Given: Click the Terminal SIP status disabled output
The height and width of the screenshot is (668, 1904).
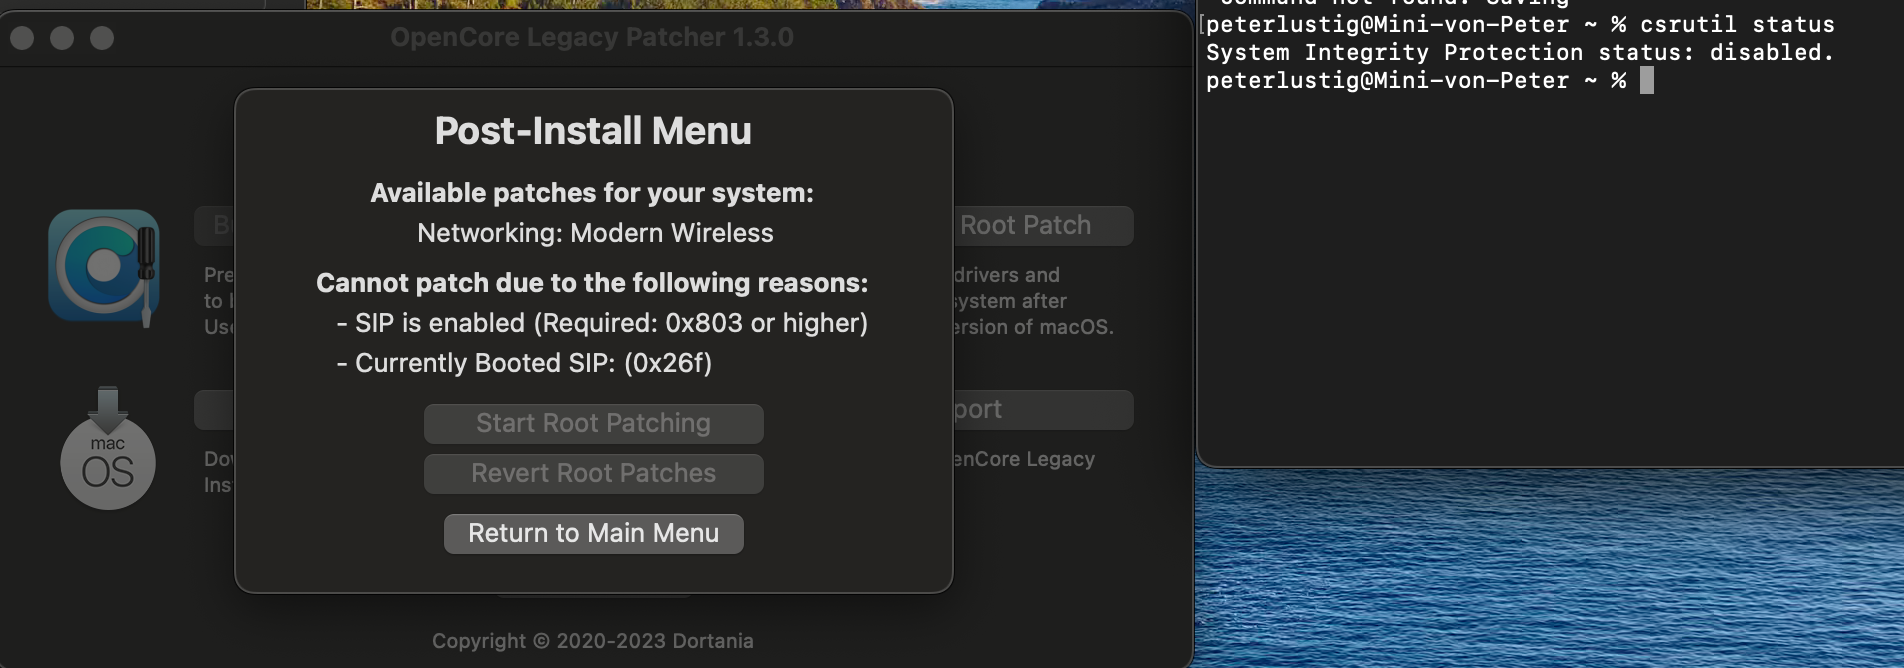Looking at the screenshot, I should 1520,52.
